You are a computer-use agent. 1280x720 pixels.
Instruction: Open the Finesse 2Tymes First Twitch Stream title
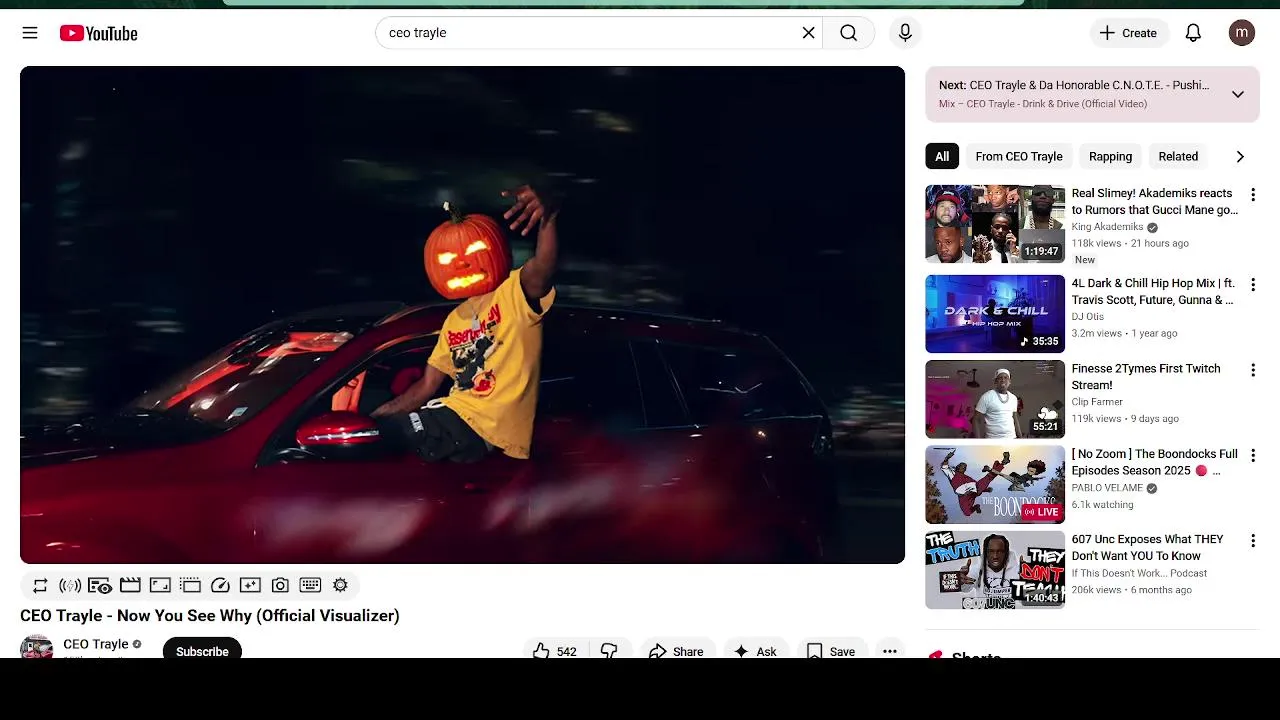click(x=1146, y=376)
